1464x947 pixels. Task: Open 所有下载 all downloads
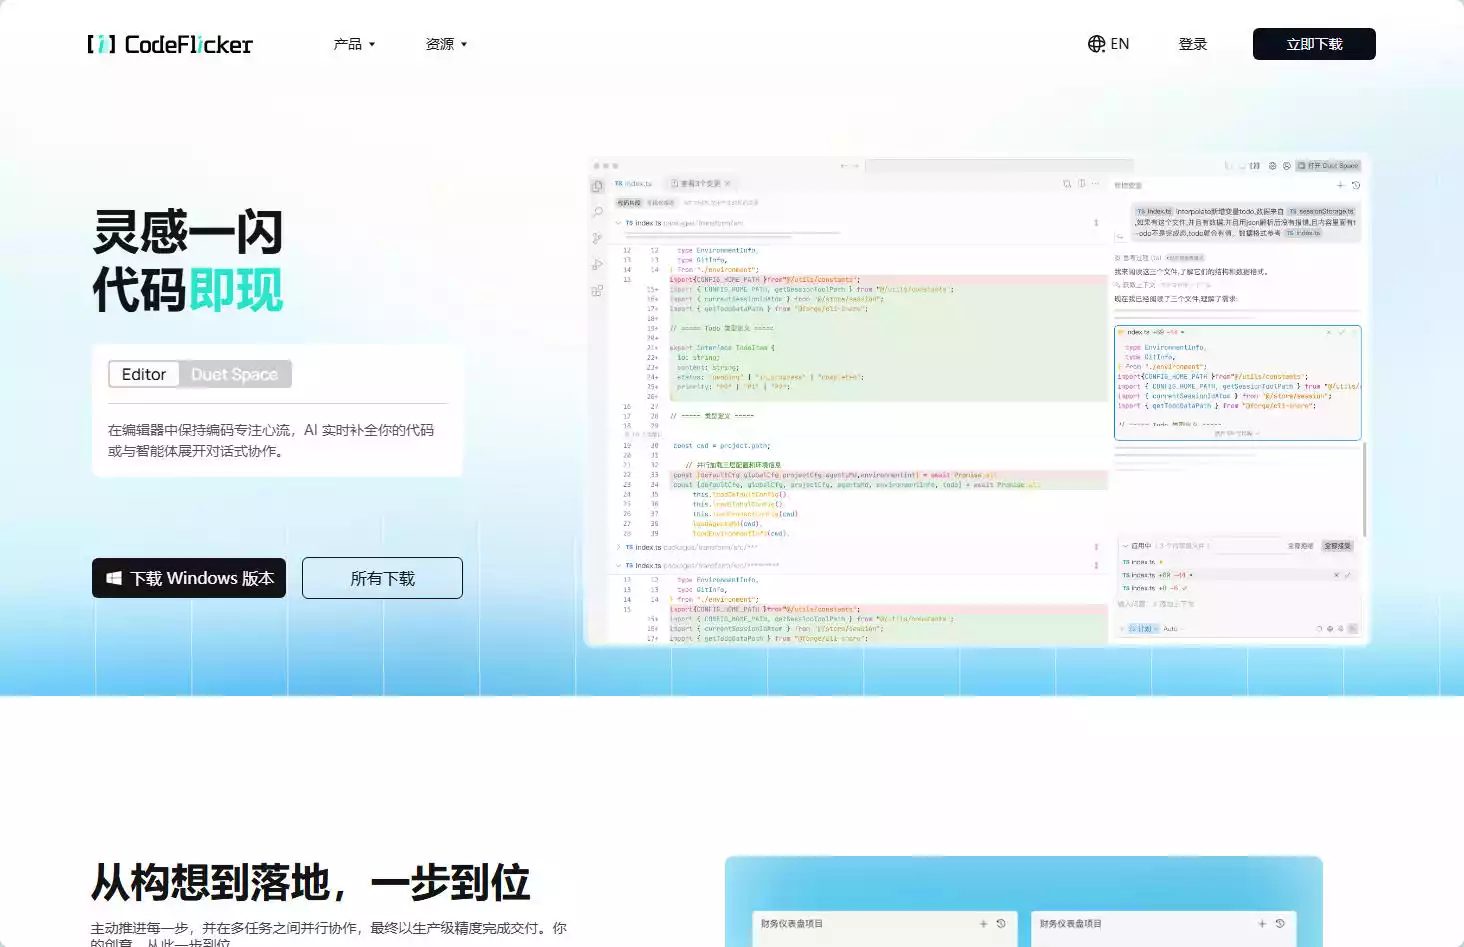(x=382, y=578)
